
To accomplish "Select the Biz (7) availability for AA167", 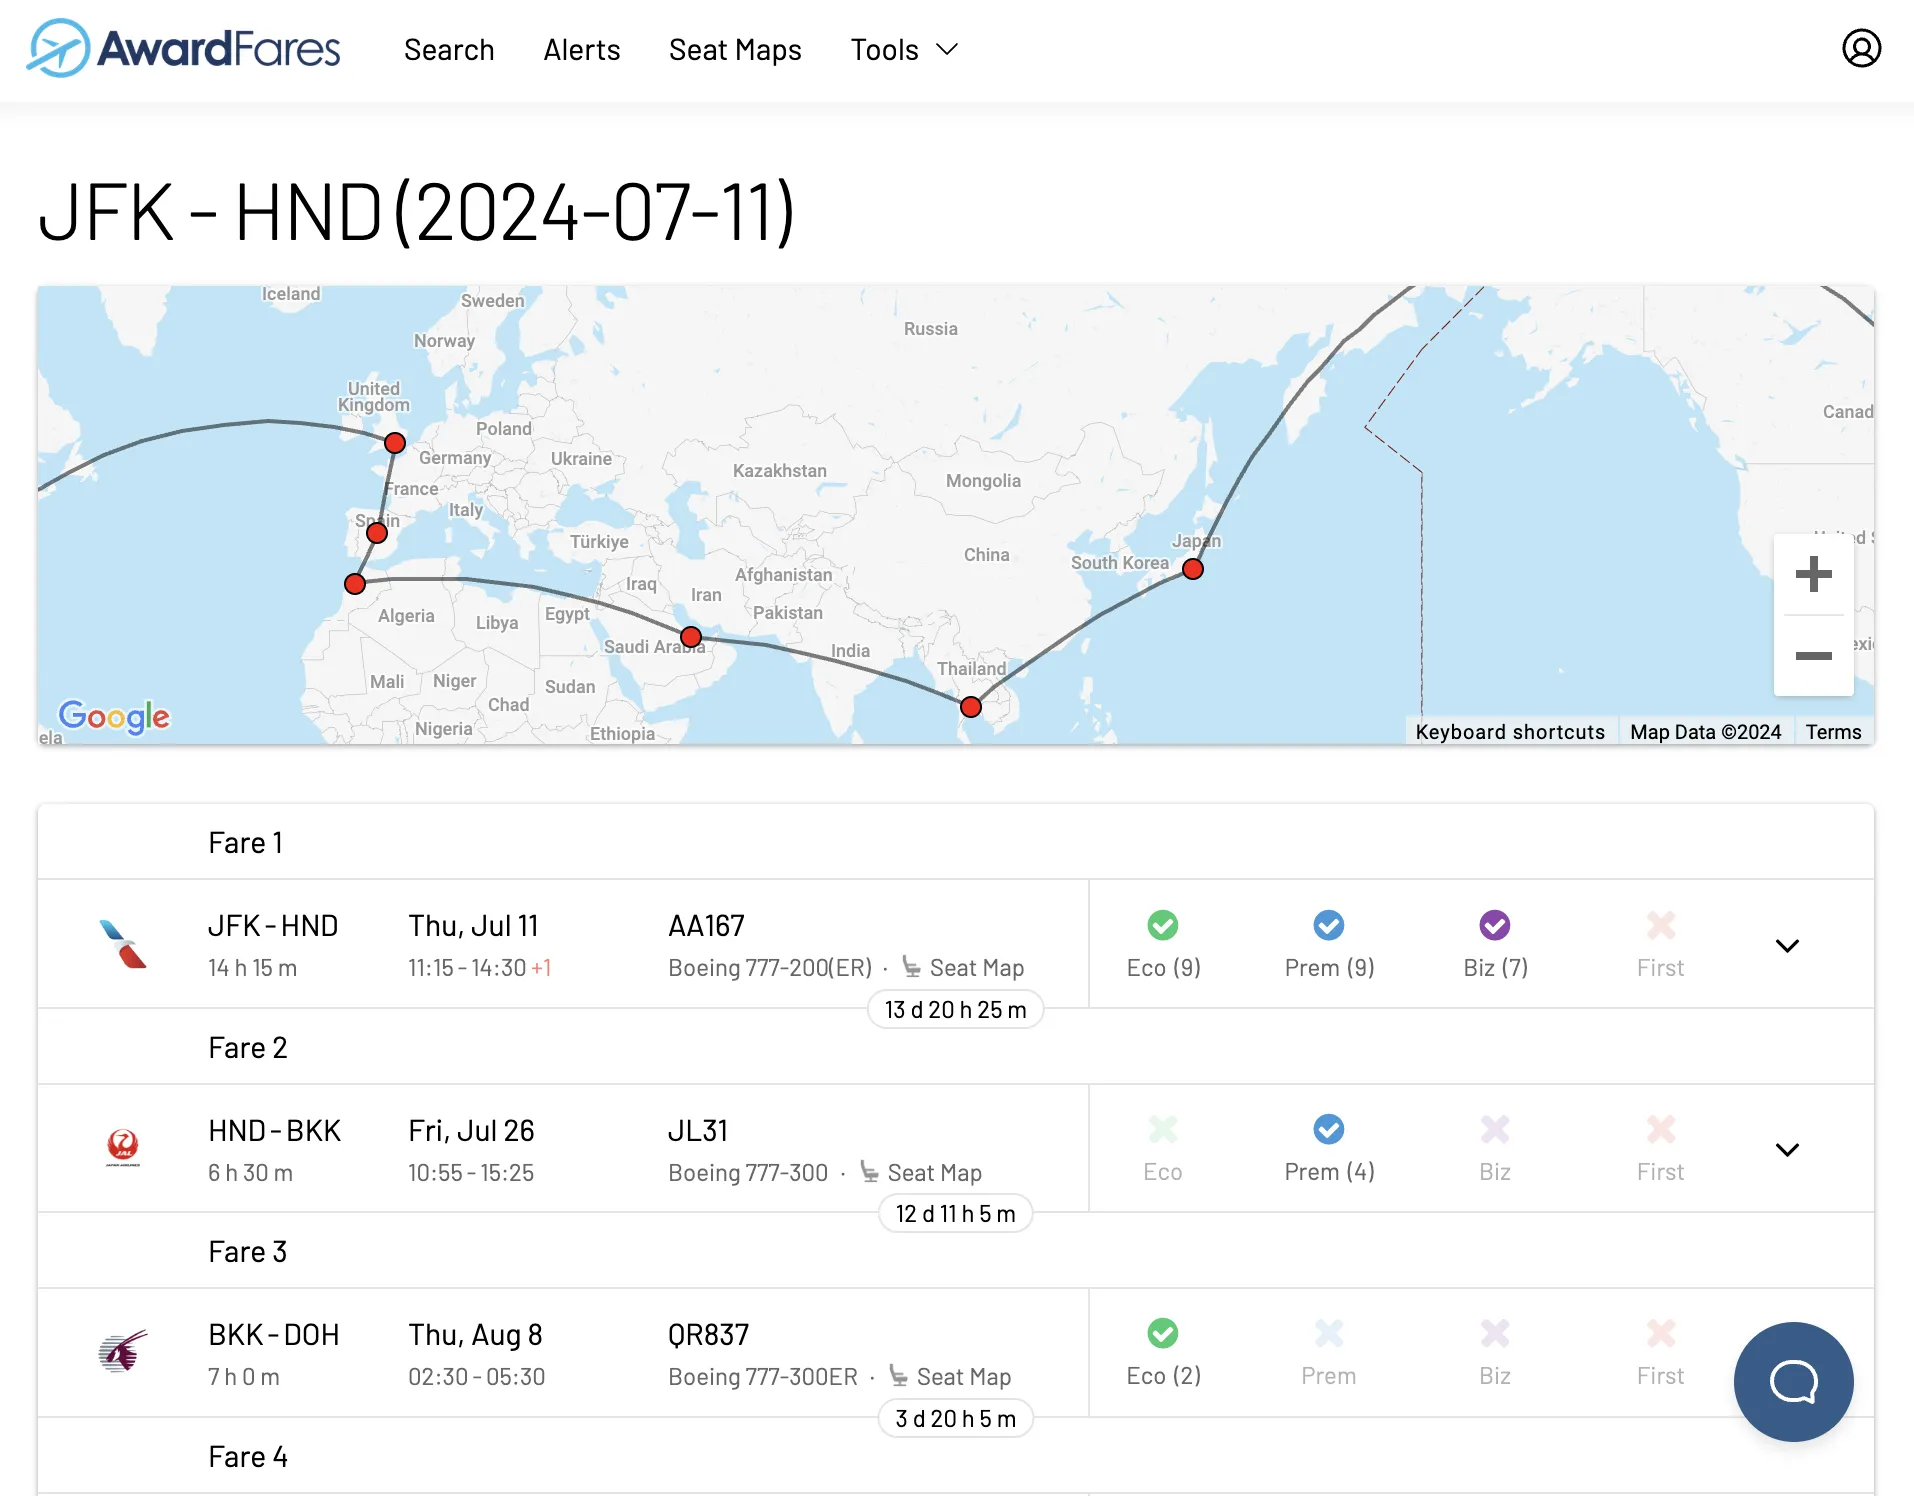I will [1495, 944].
